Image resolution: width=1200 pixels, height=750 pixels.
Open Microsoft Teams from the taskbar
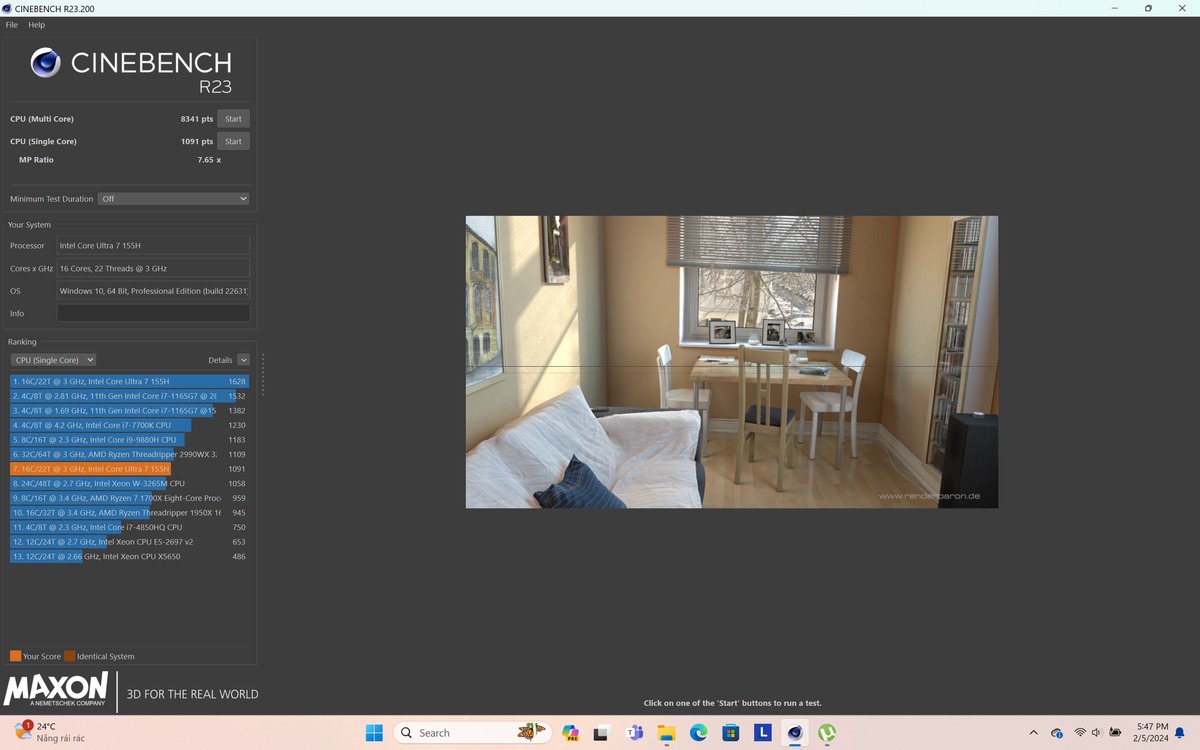(x=634, y=733)
